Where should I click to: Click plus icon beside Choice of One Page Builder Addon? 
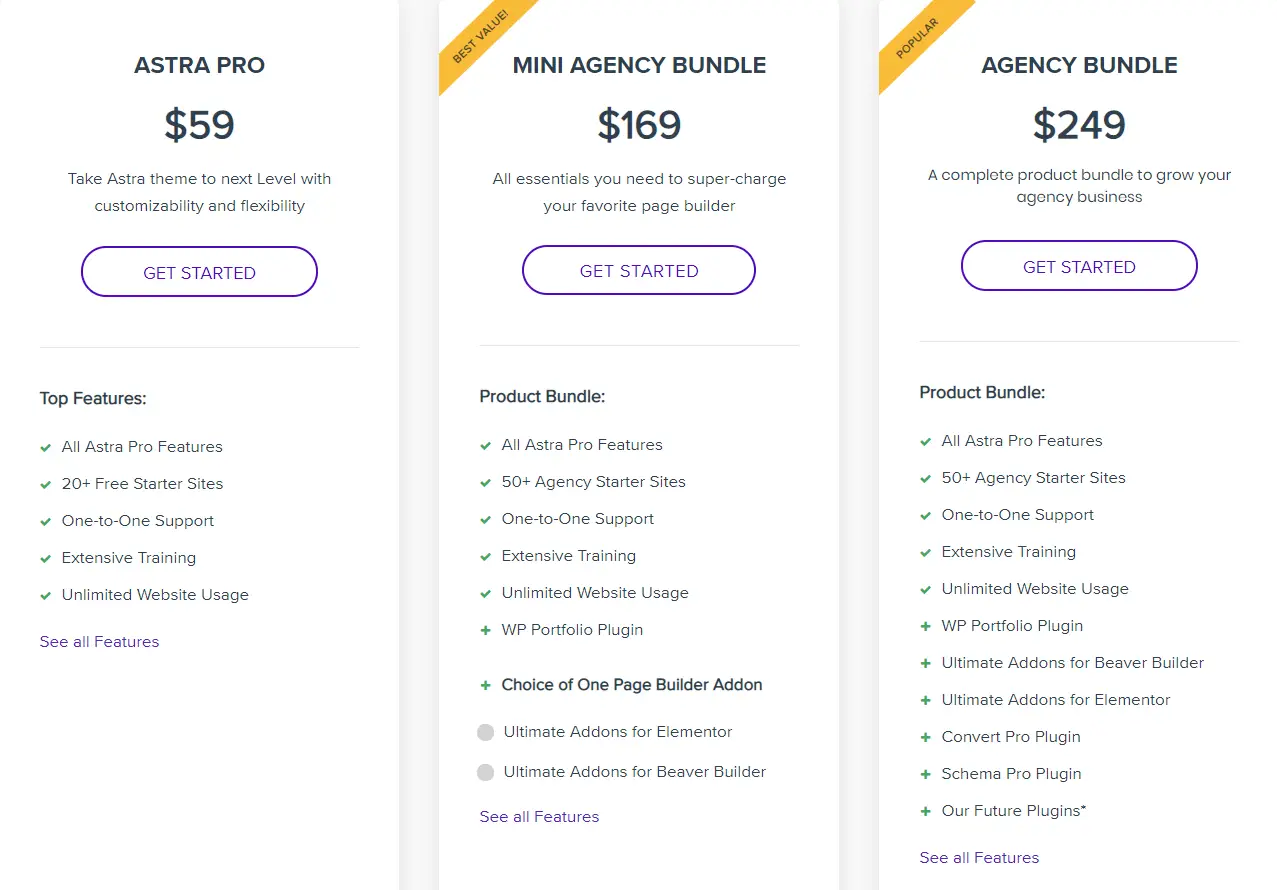pos(486,685)
